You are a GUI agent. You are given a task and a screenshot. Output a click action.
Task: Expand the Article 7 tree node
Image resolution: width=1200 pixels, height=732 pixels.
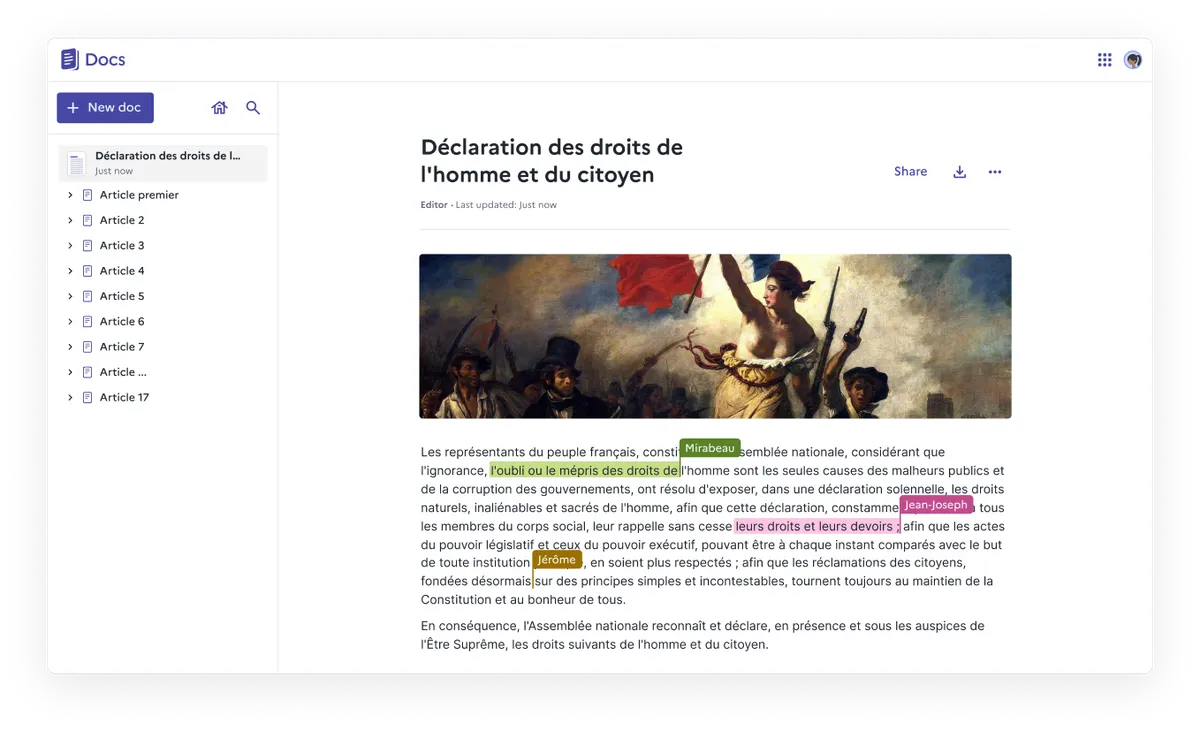70,347
